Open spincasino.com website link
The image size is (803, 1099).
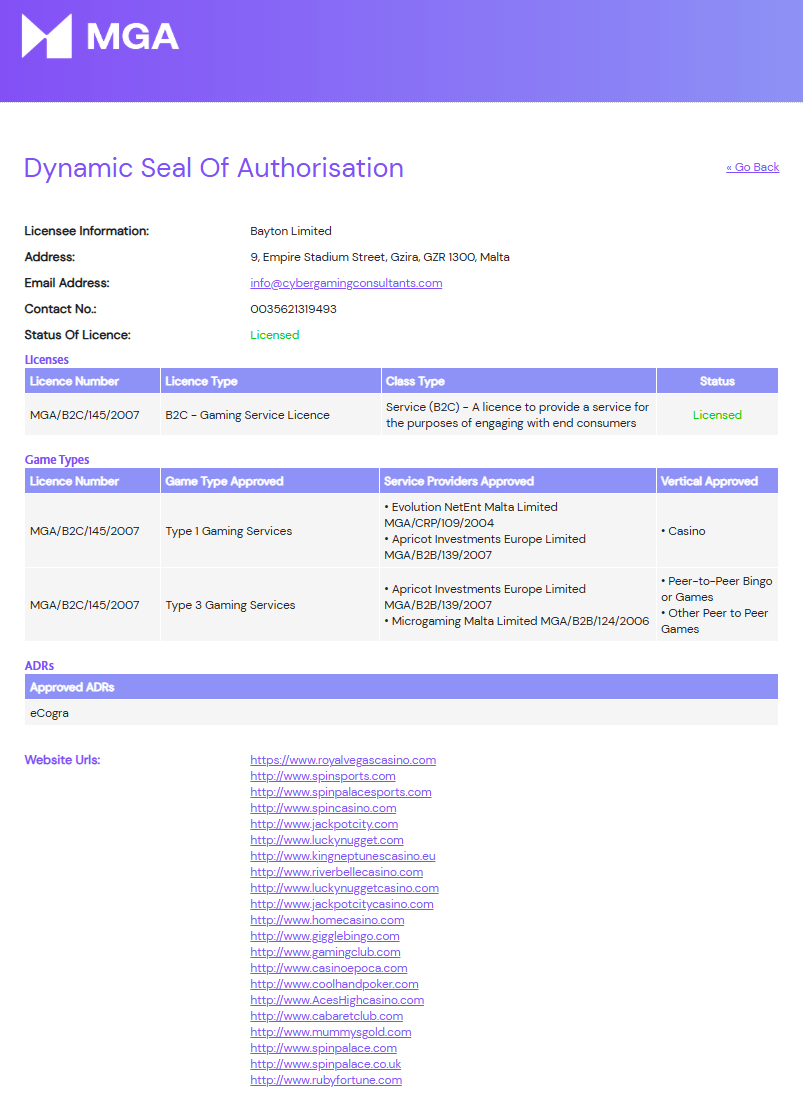[x=323, y=808]
